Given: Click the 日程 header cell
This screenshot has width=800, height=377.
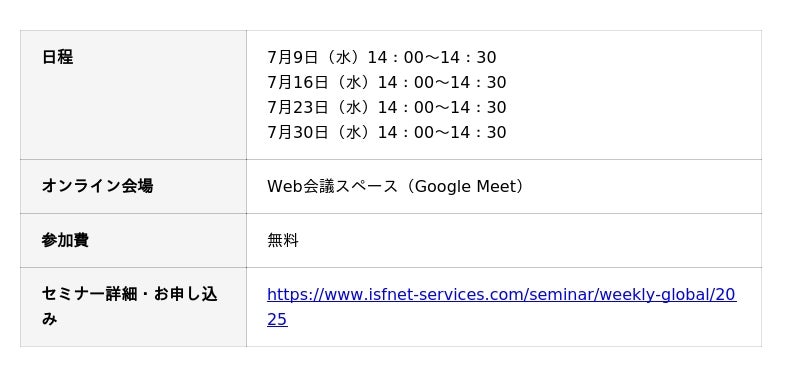Looking at the screenshot, I should pos(133,95).
